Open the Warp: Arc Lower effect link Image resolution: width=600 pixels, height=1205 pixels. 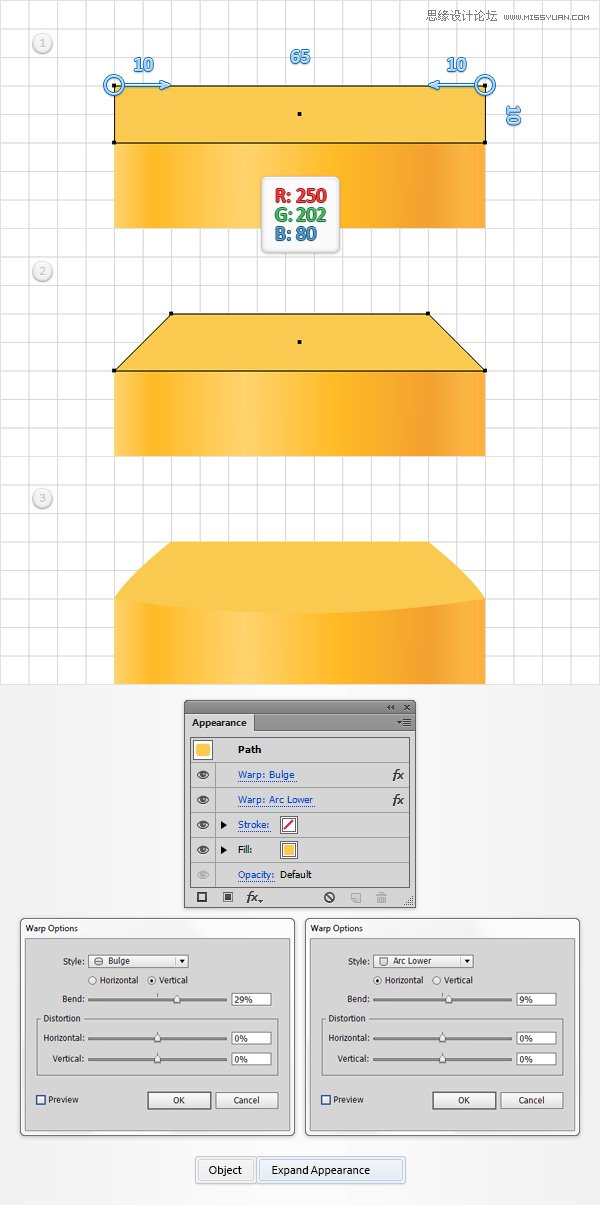click(275, 800)
